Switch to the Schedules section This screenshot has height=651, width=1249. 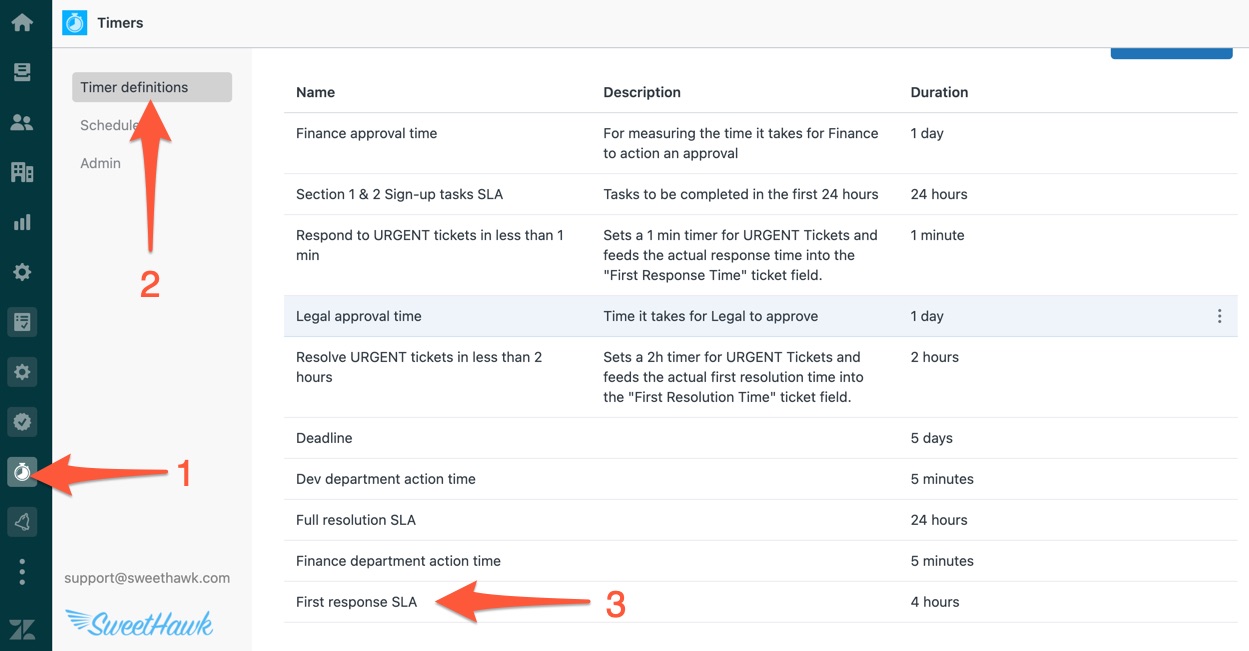pyautogui.click(x=112, y=125)
